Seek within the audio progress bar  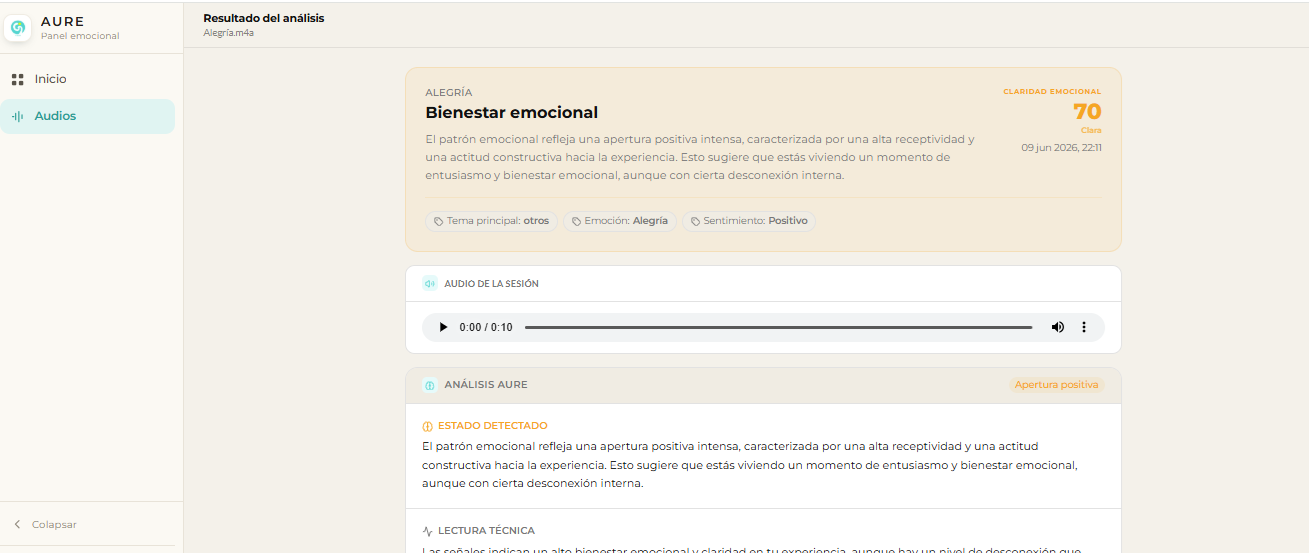(778, 327)
